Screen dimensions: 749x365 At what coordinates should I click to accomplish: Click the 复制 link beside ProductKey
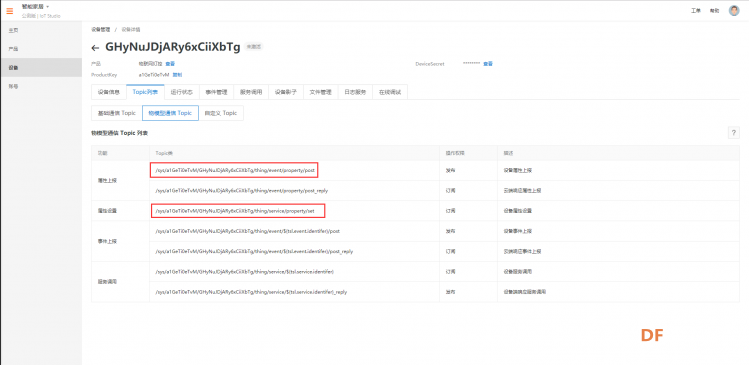[177, 75]
